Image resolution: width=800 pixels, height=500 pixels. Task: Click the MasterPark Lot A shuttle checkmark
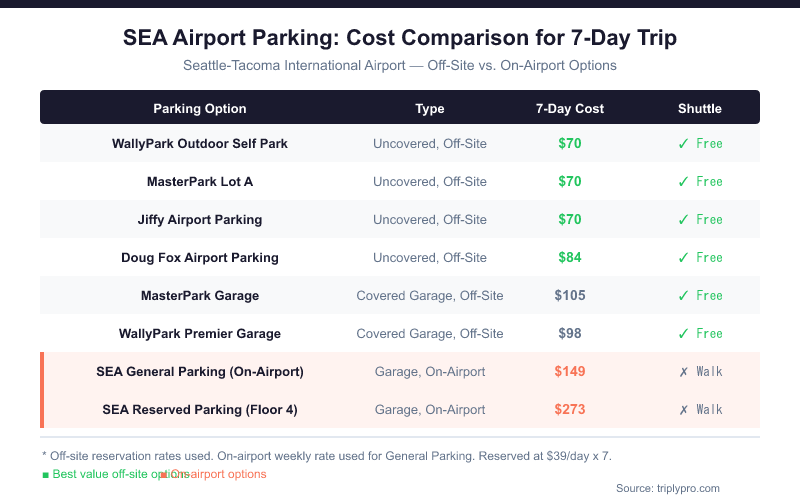pyautogui.click(x=683, y=182)
